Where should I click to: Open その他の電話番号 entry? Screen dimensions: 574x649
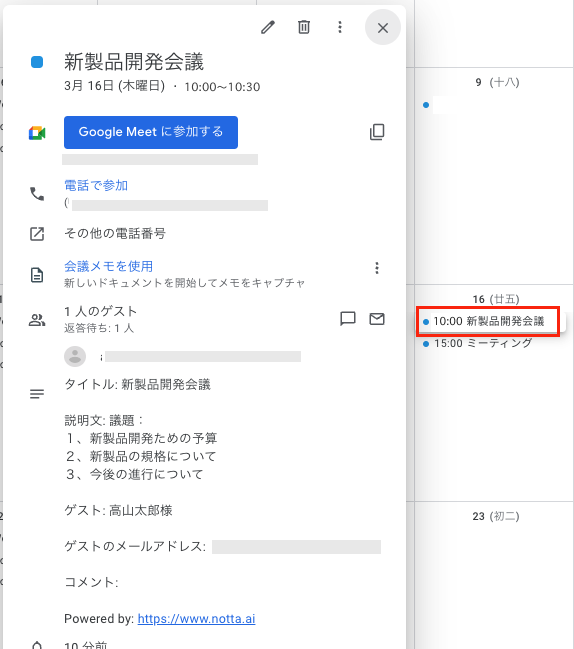(x=115, y=233)
